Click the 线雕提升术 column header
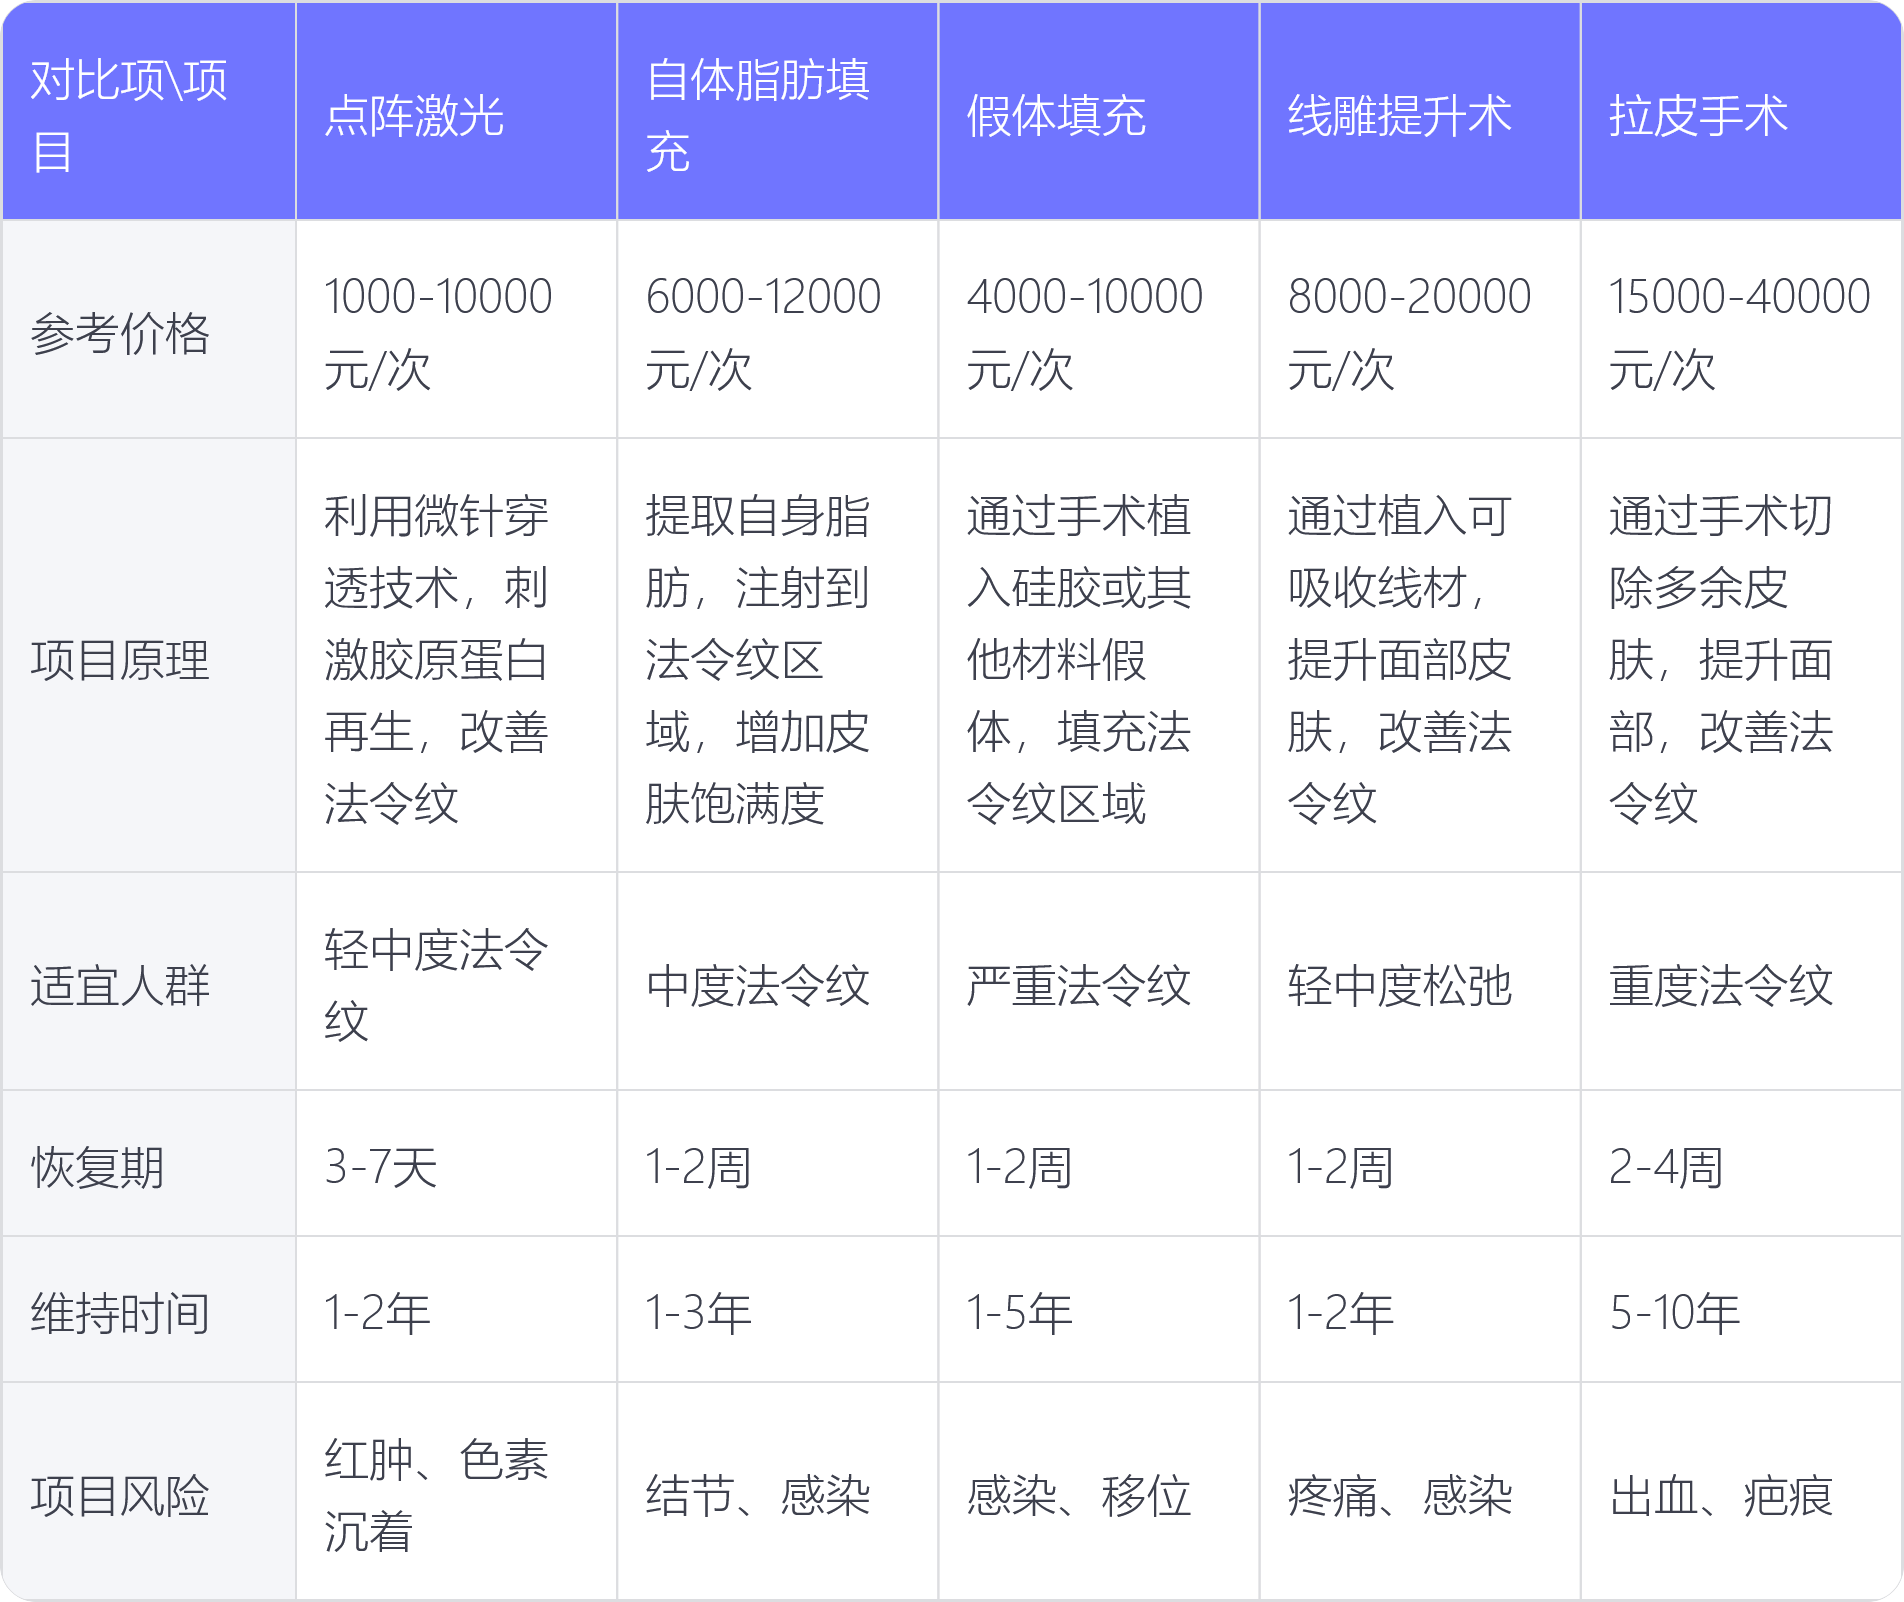The image size is (1904, 1602). tap(1420, 111)
